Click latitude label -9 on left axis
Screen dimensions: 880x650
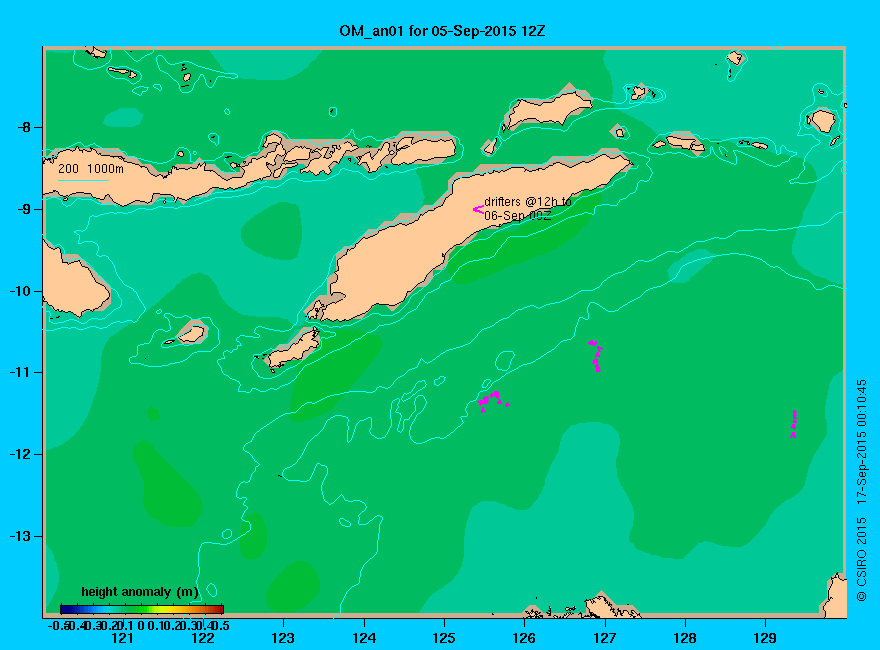pos(24,209)
